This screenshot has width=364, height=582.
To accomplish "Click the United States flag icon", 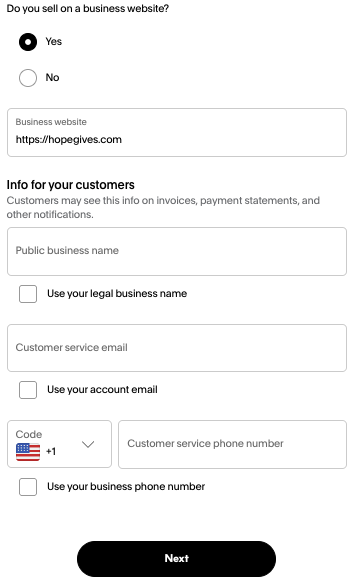I will coord(28,452).
